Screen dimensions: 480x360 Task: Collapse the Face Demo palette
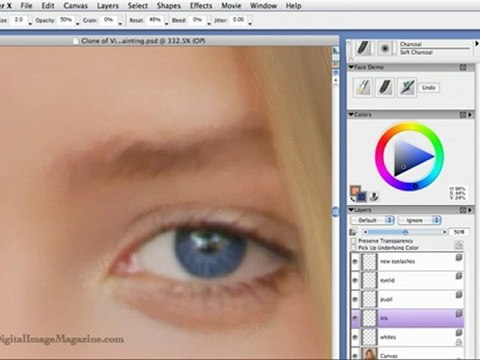(x=351, y=67)
